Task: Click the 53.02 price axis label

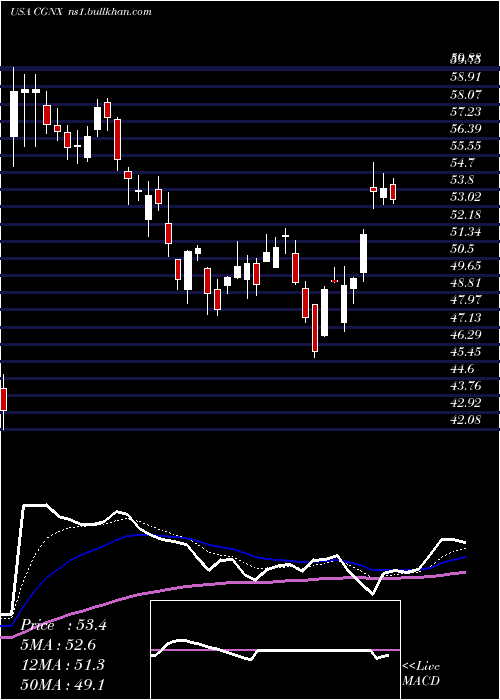Action: [466, 197]
